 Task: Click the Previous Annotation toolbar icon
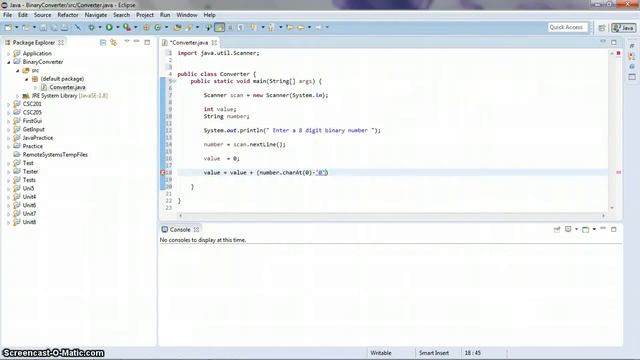[271, 27]
